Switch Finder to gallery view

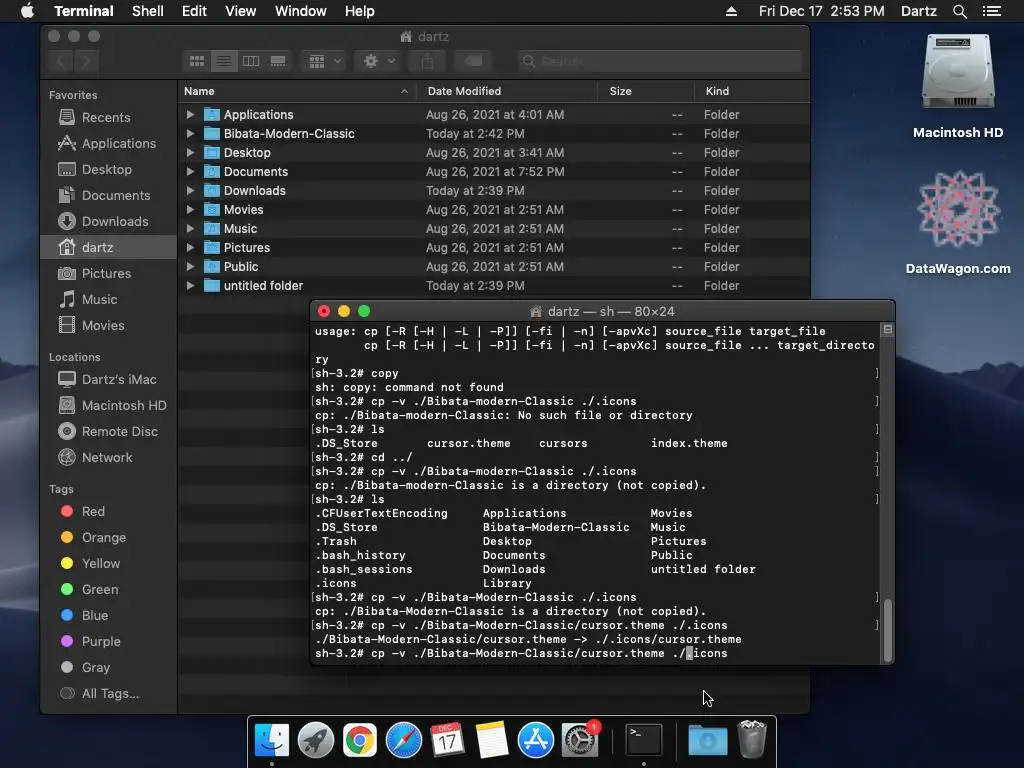278,61
